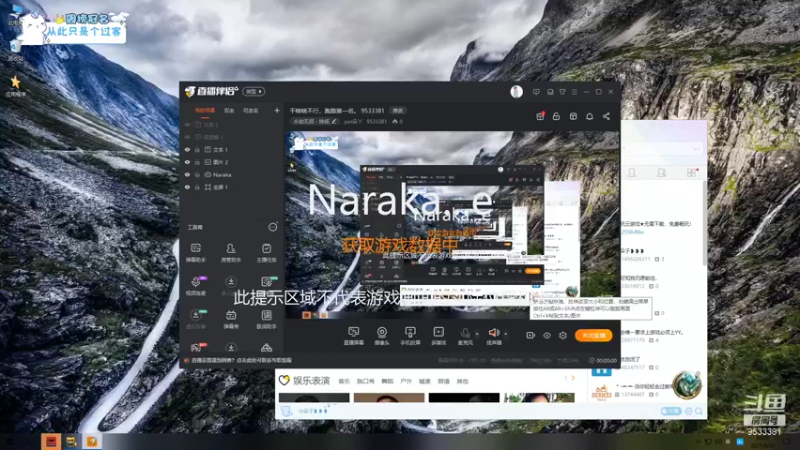Add 手机投屏 phone casting source
Image resolution: width=800 pixels, height=450 pixels.
pyautogui.click(x=410, y=336)
